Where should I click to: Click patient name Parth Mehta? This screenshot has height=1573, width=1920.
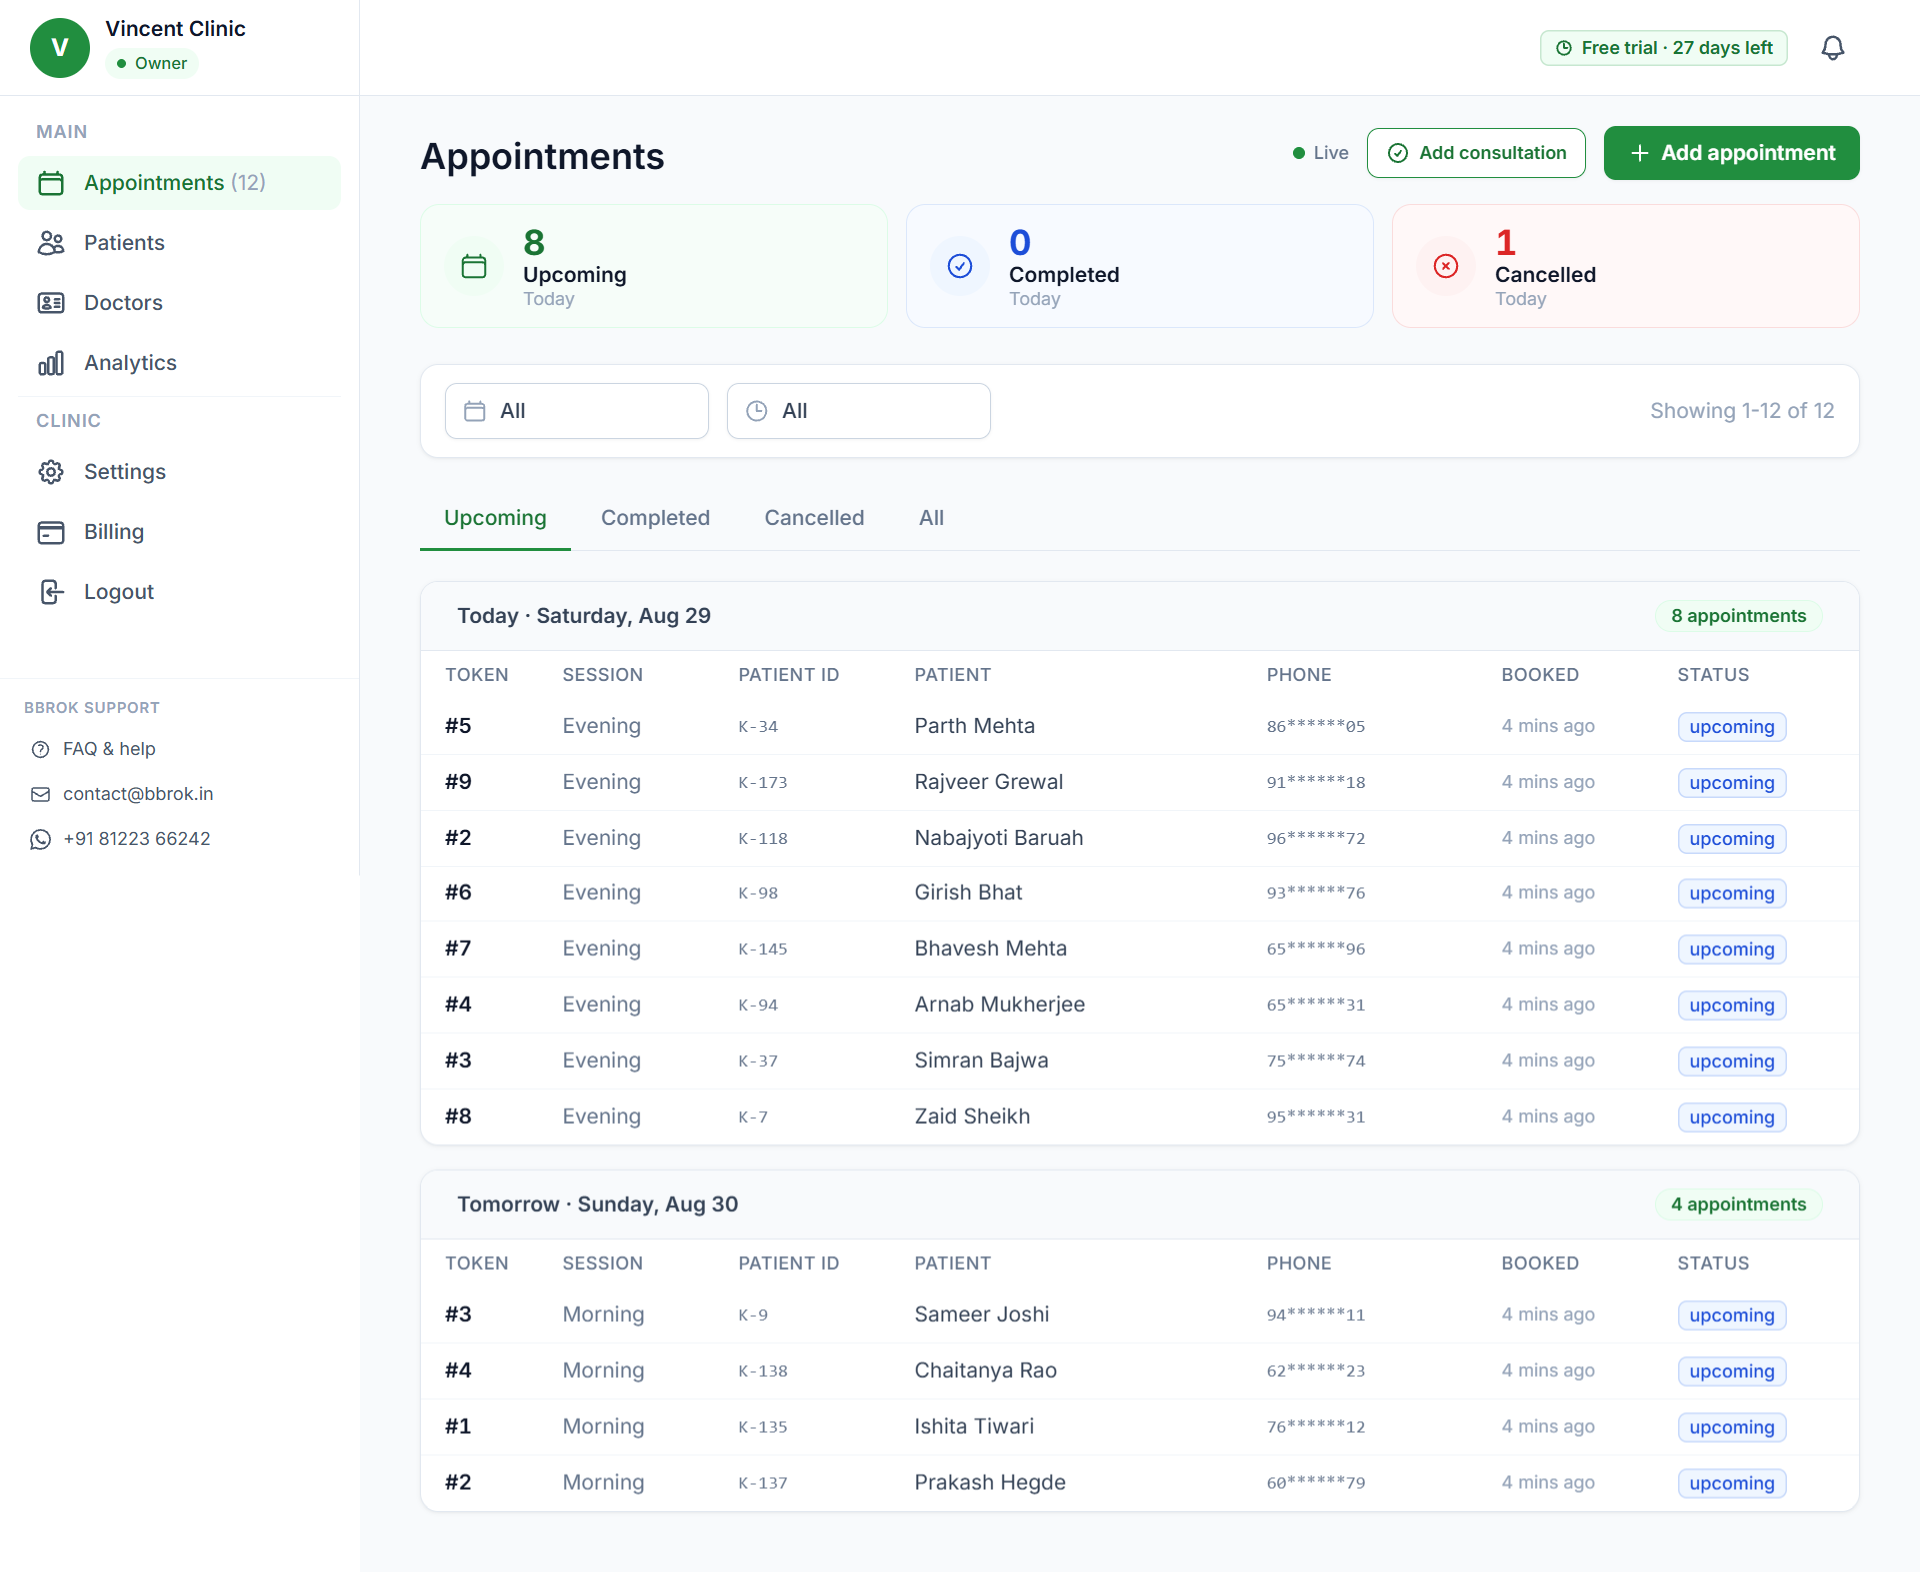tap(974, 726)
